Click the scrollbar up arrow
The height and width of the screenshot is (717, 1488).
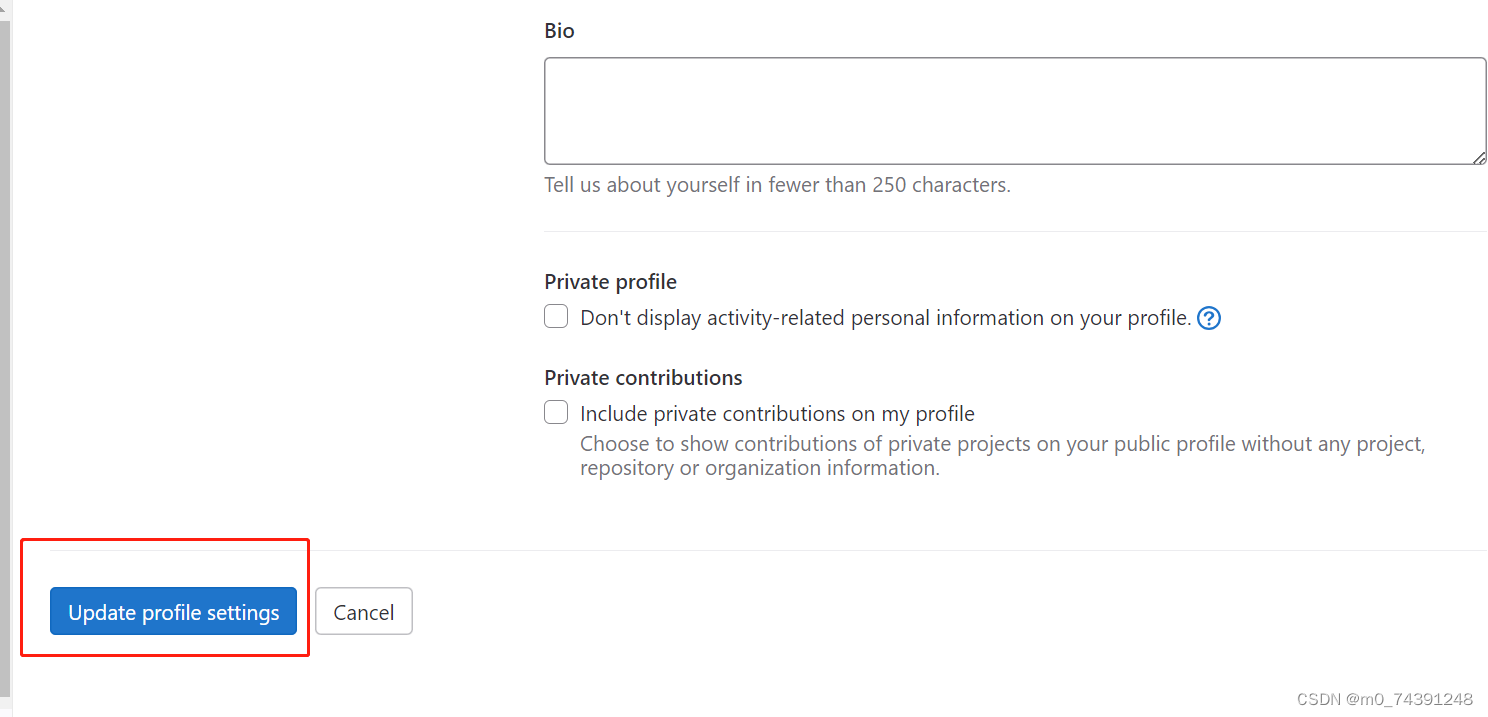click(5, 7)
